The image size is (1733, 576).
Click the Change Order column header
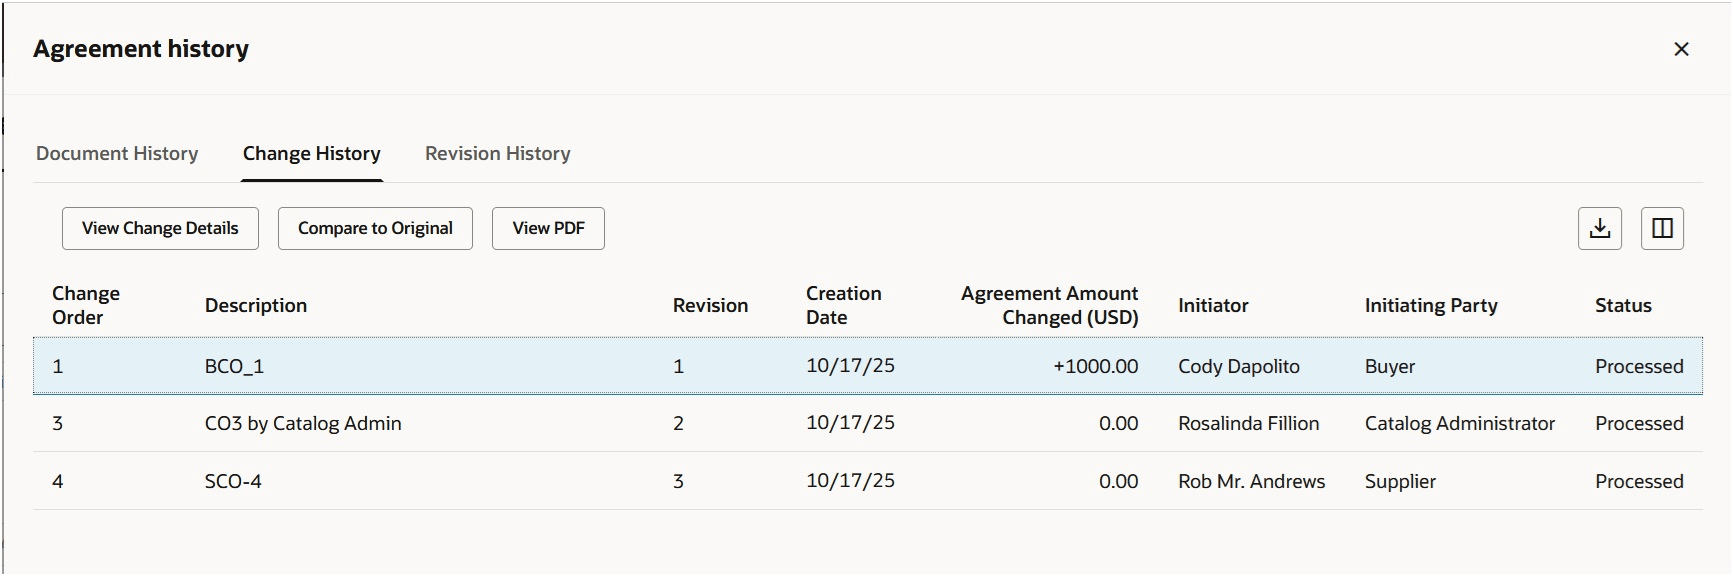pyautogui.click(x=86, y=305)
